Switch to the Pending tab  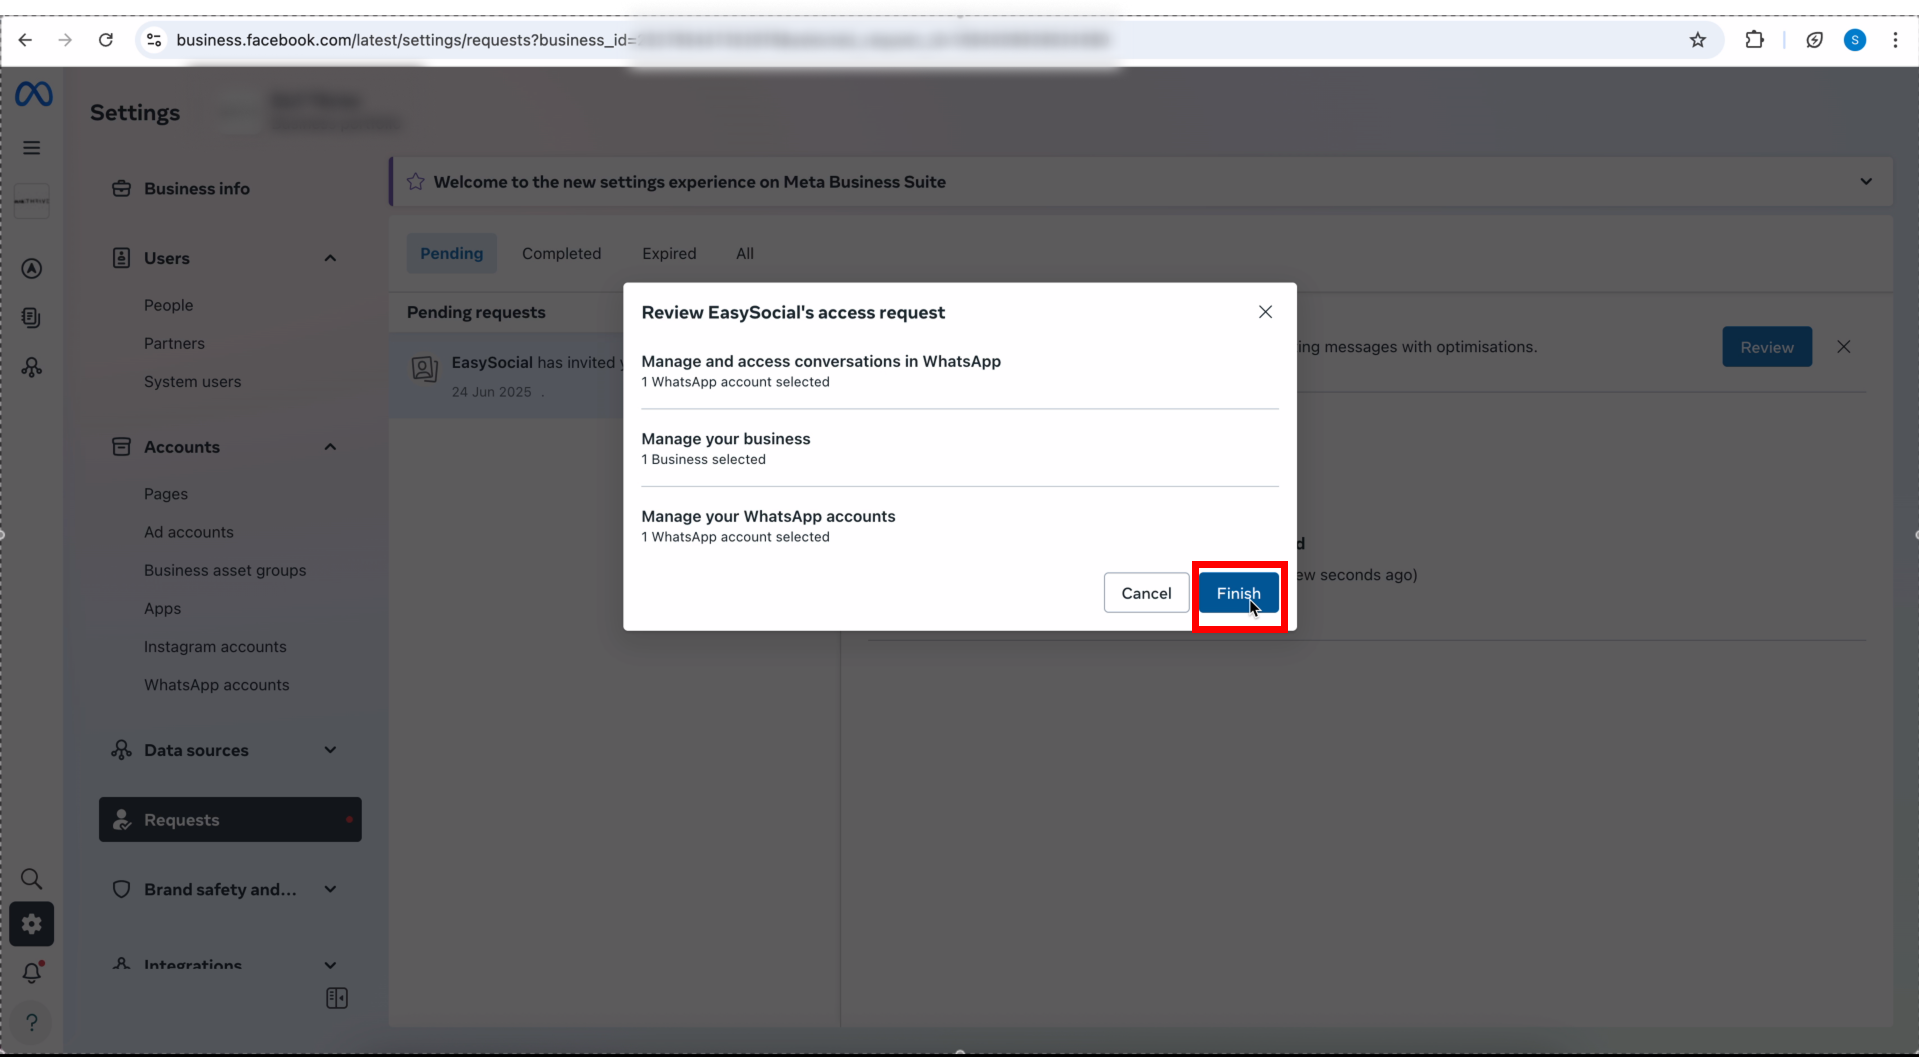click(x=451, y=253)
